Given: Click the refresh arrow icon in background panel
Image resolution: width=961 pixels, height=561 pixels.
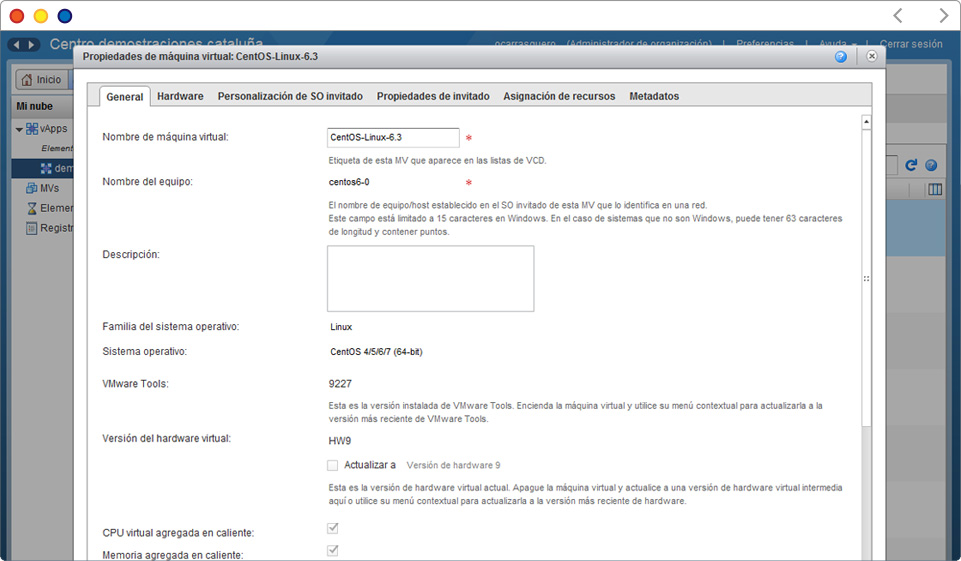Looking at the screenshot, I should click(911, 165).
